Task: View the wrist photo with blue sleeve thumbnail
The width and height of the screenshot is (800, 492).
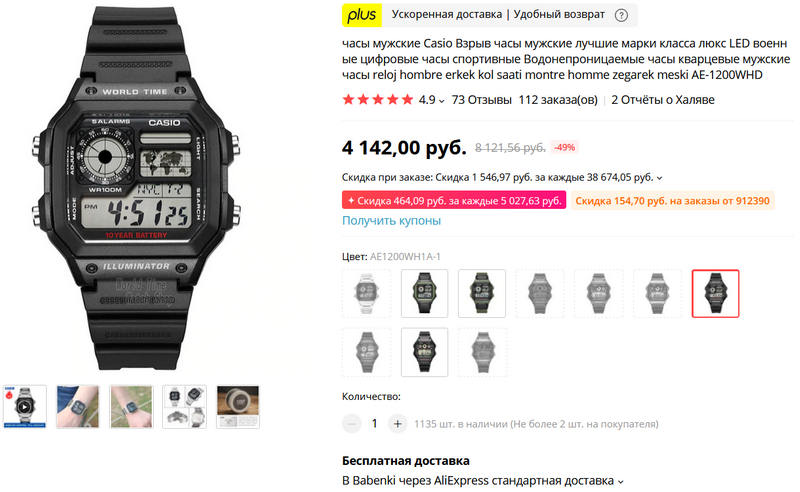Action: tap(78, 407)
